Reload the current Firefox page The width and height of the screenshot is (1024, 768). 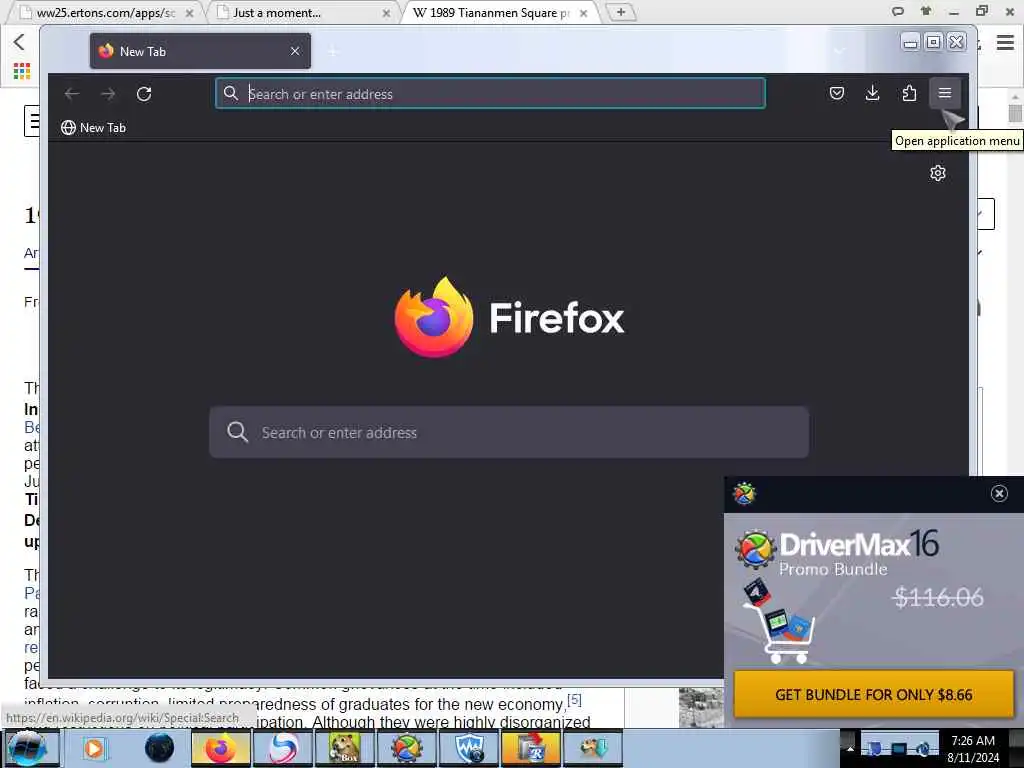tap(144, 94)
